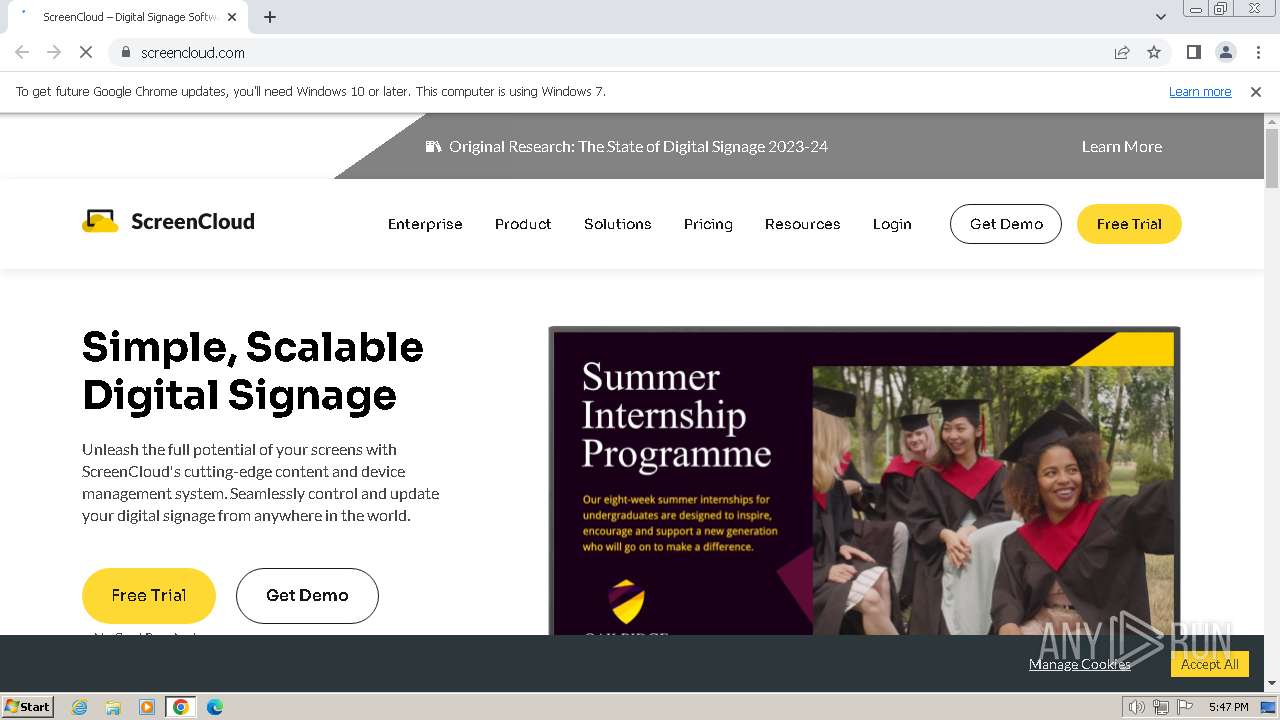Follow the Learn more update link

click(x=1200, y=91)
